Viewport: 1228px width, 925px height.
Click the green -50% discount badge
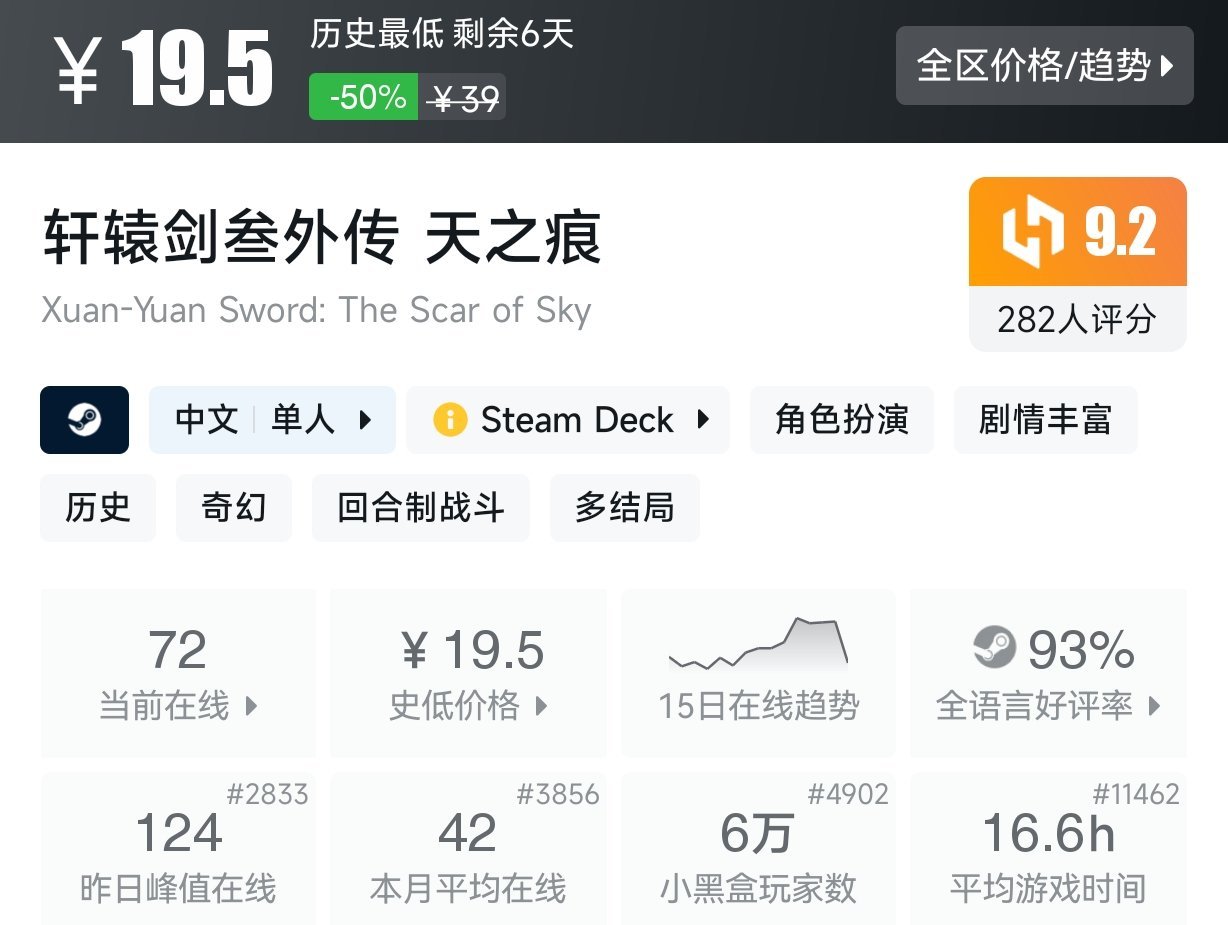(x=364, y=97)
